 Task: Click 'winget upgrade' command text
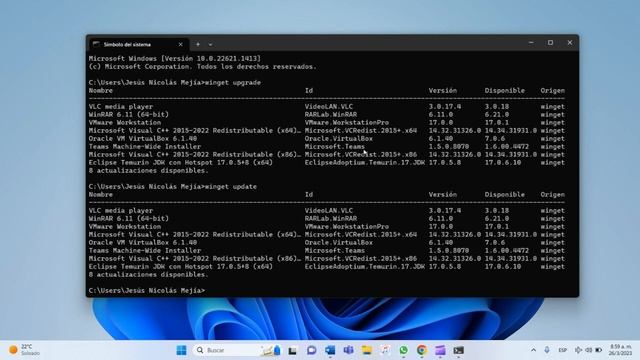[x=233, y=82]
